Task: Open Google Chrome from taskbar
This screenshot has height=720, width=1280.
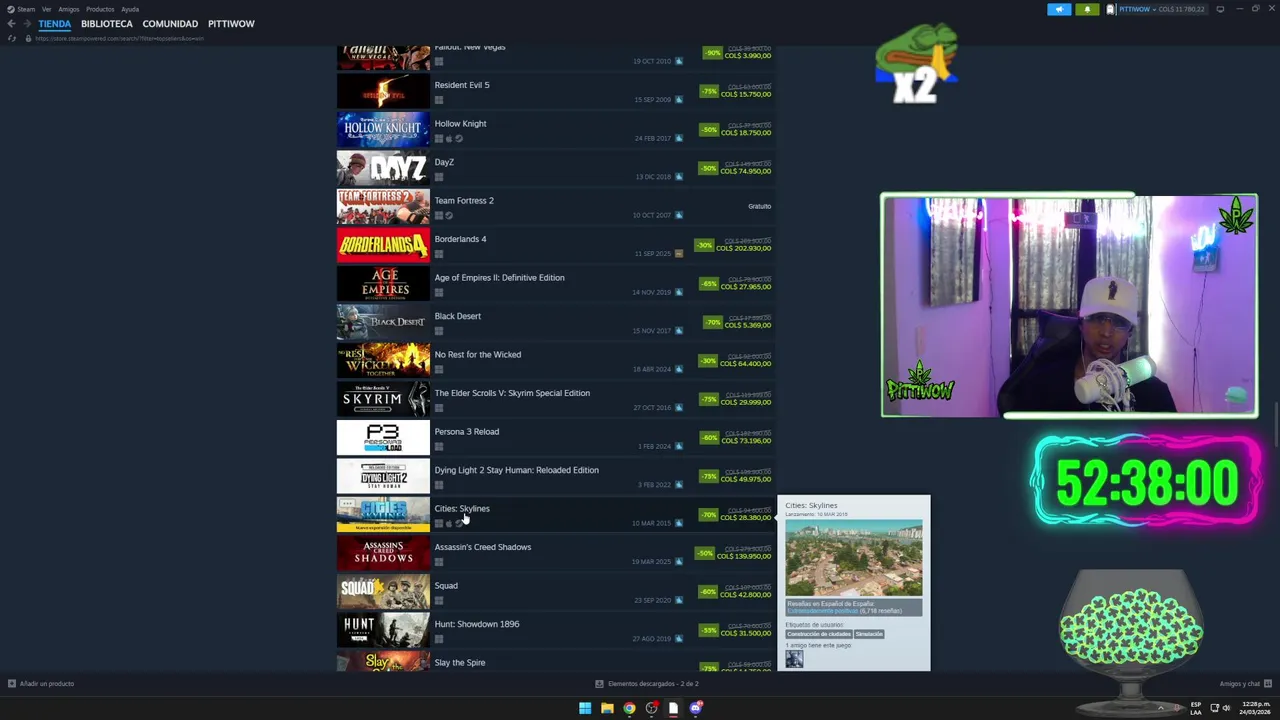Action: click(x=629, y=708)
